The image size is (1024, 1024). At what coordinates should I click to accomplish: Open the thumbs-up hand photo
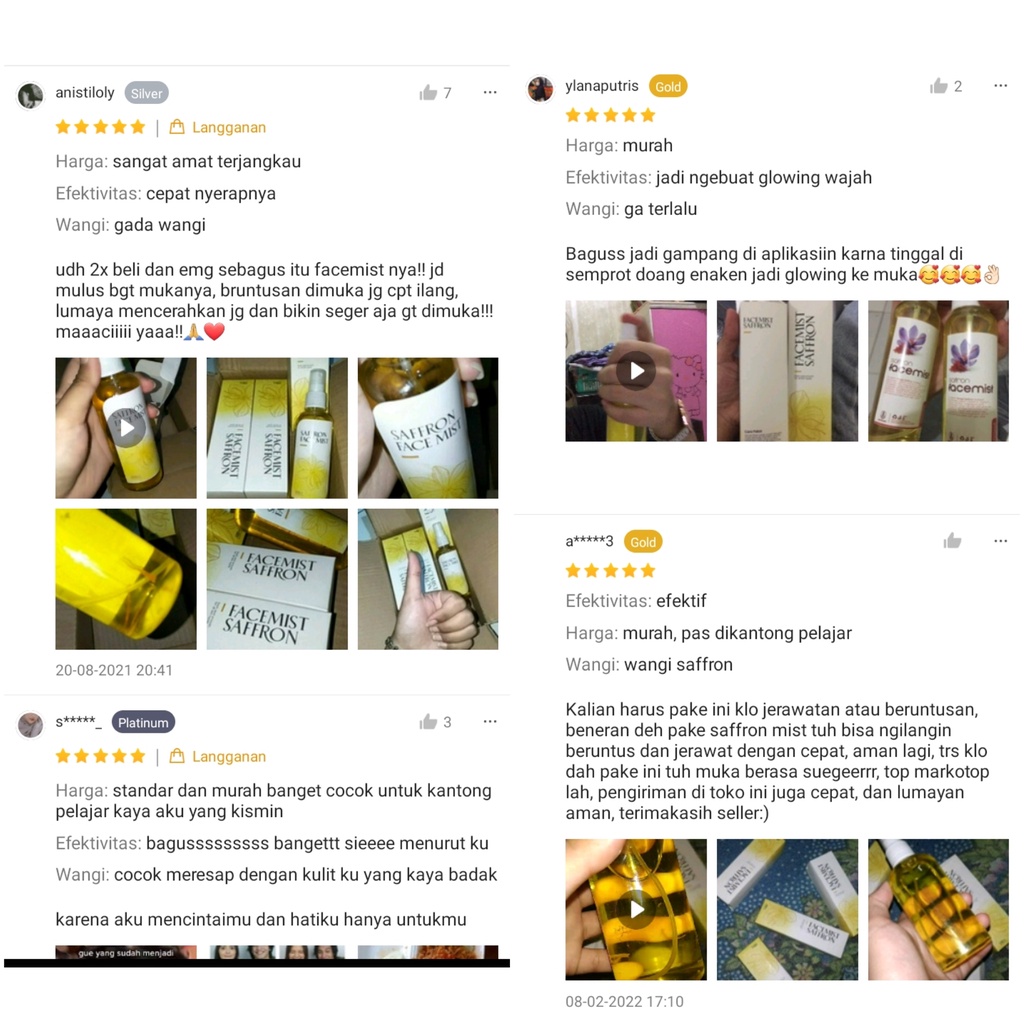428,579
